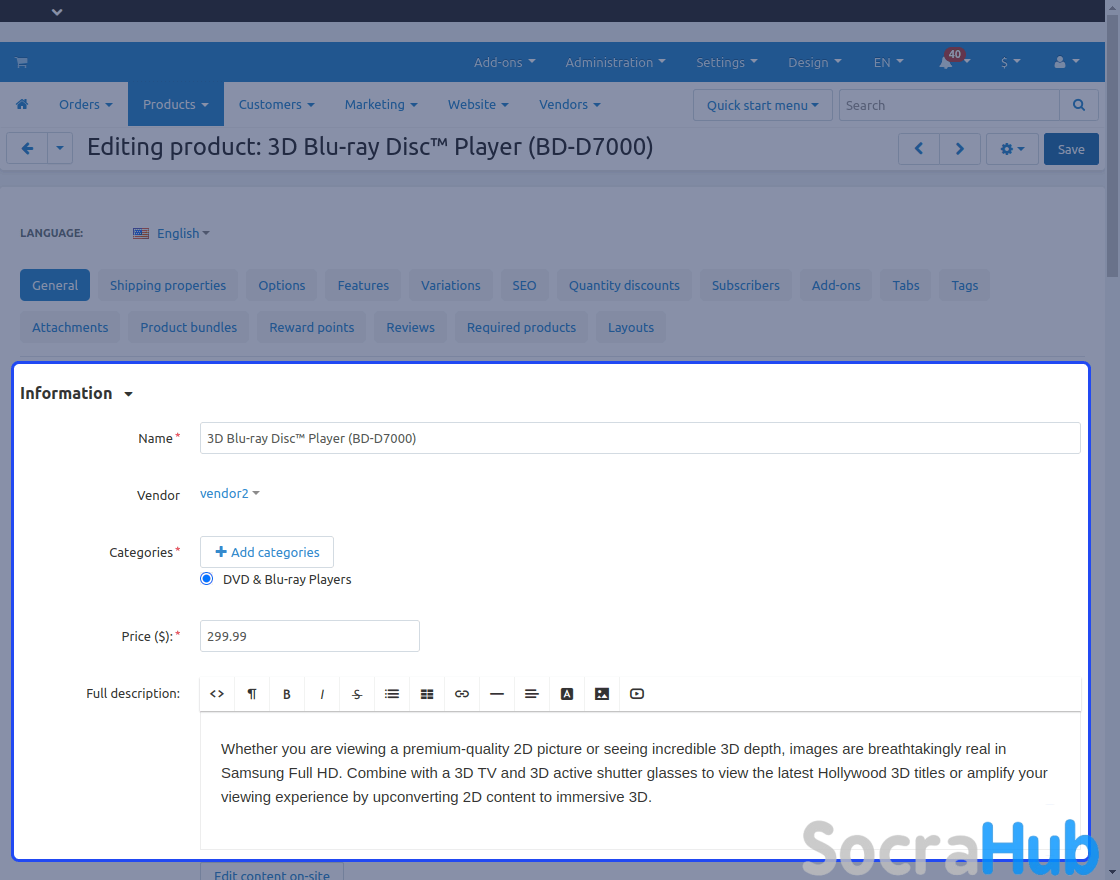This screenshot has width=1120, height=880.
Task: Insert a link in the description editor
Action: coord(462,694)
